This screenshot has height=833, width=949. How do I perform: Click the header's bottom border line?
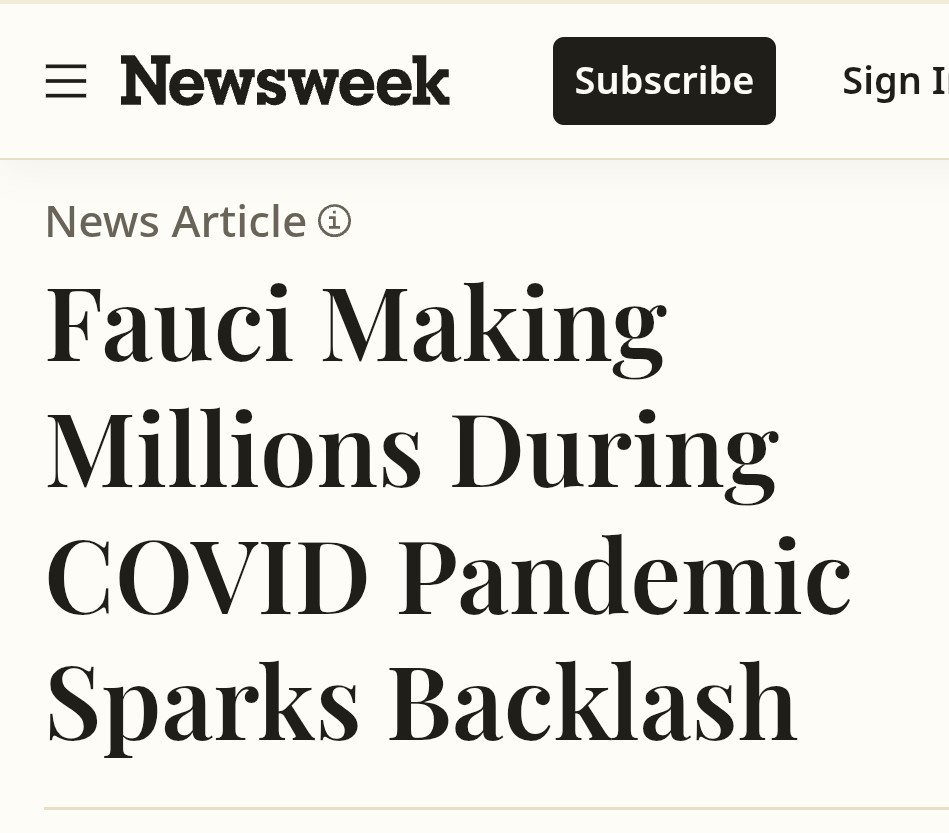coord(474,158)
